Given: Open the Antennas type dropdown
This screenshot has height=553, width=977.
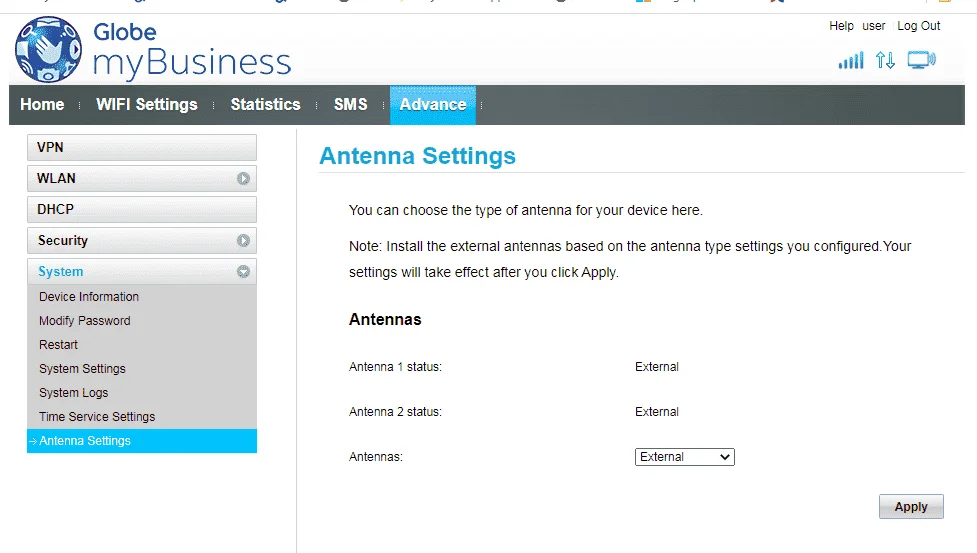Looking at the screenshot, I should pyautogui.click(x=685, y=456).
